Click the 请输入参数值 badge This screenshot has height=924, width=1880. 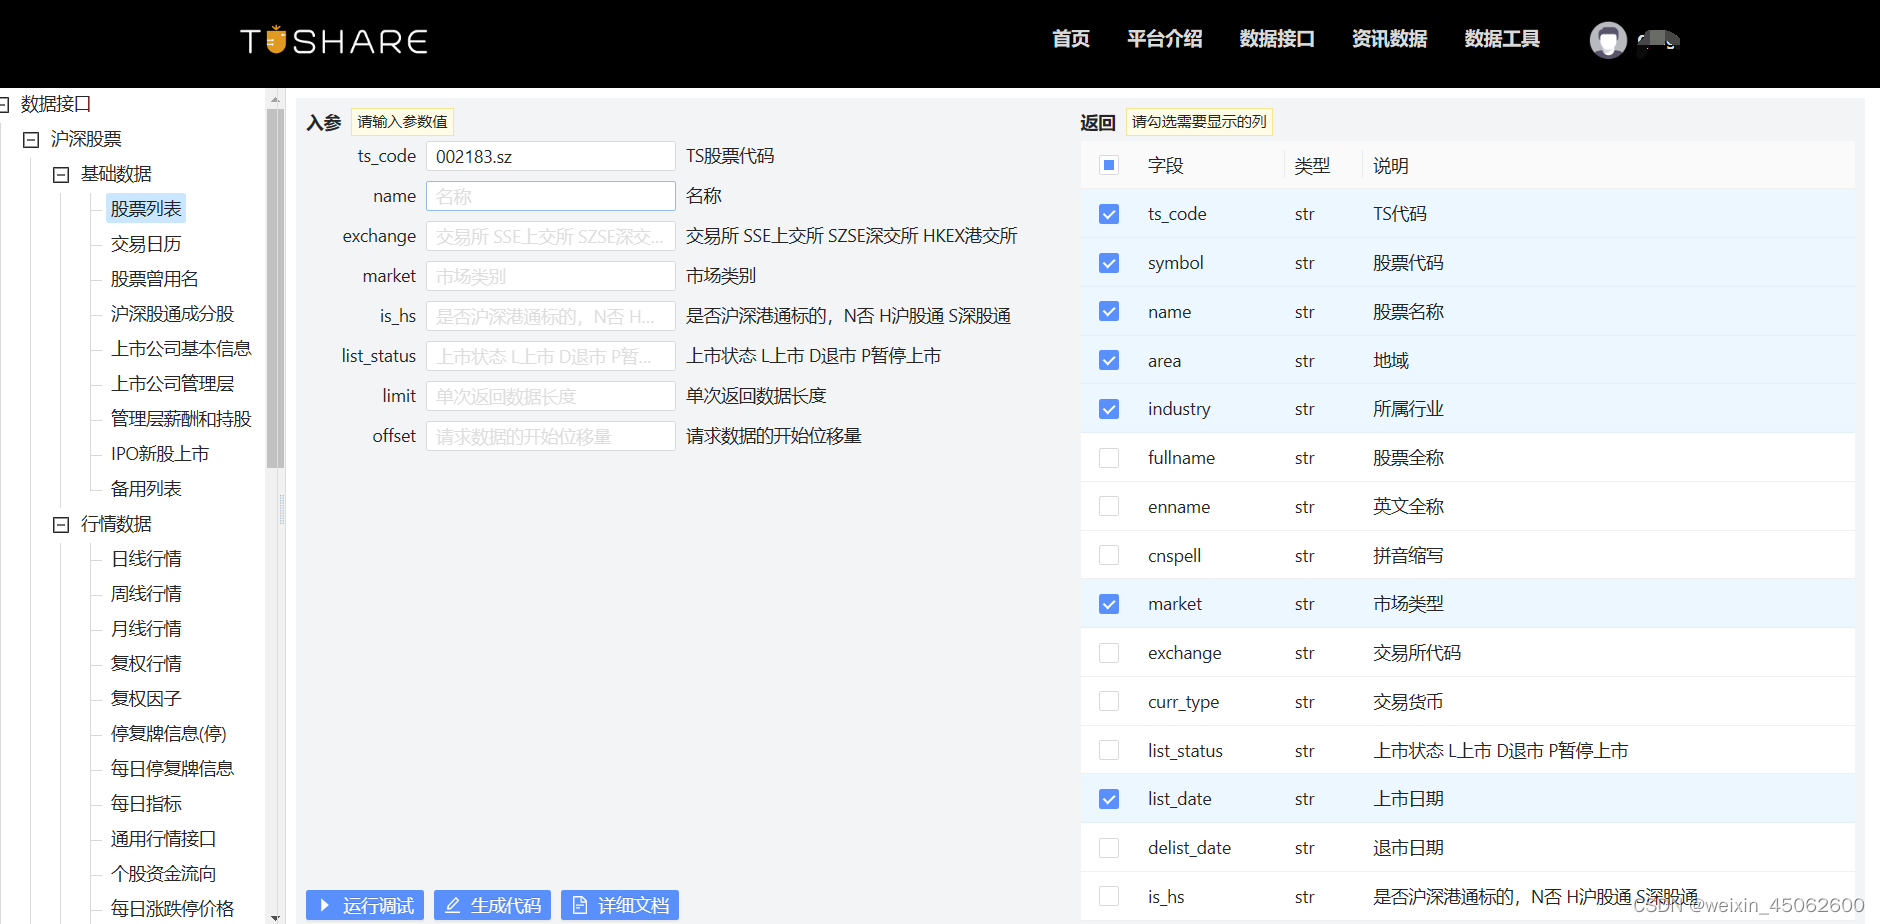point(402,121)
